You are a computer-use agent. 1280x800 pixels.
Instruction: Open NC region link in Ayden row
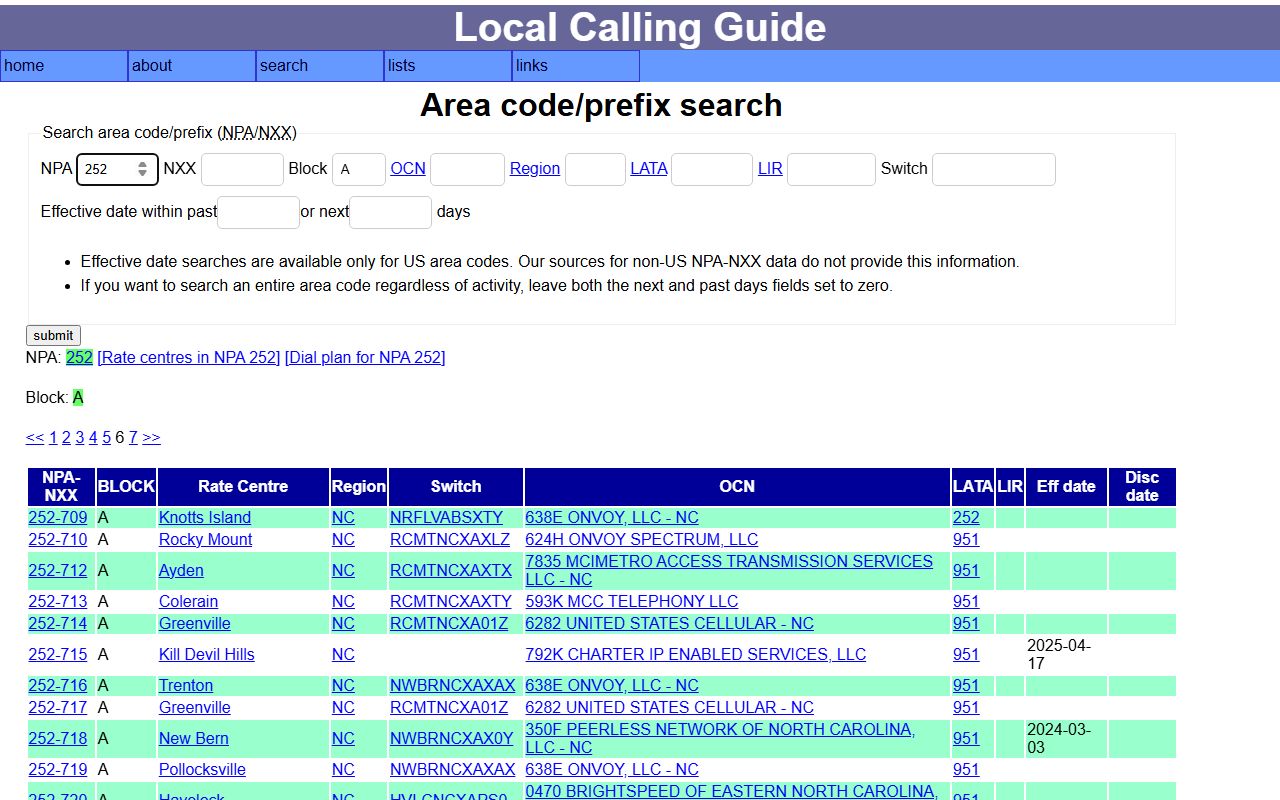point(343,571)
